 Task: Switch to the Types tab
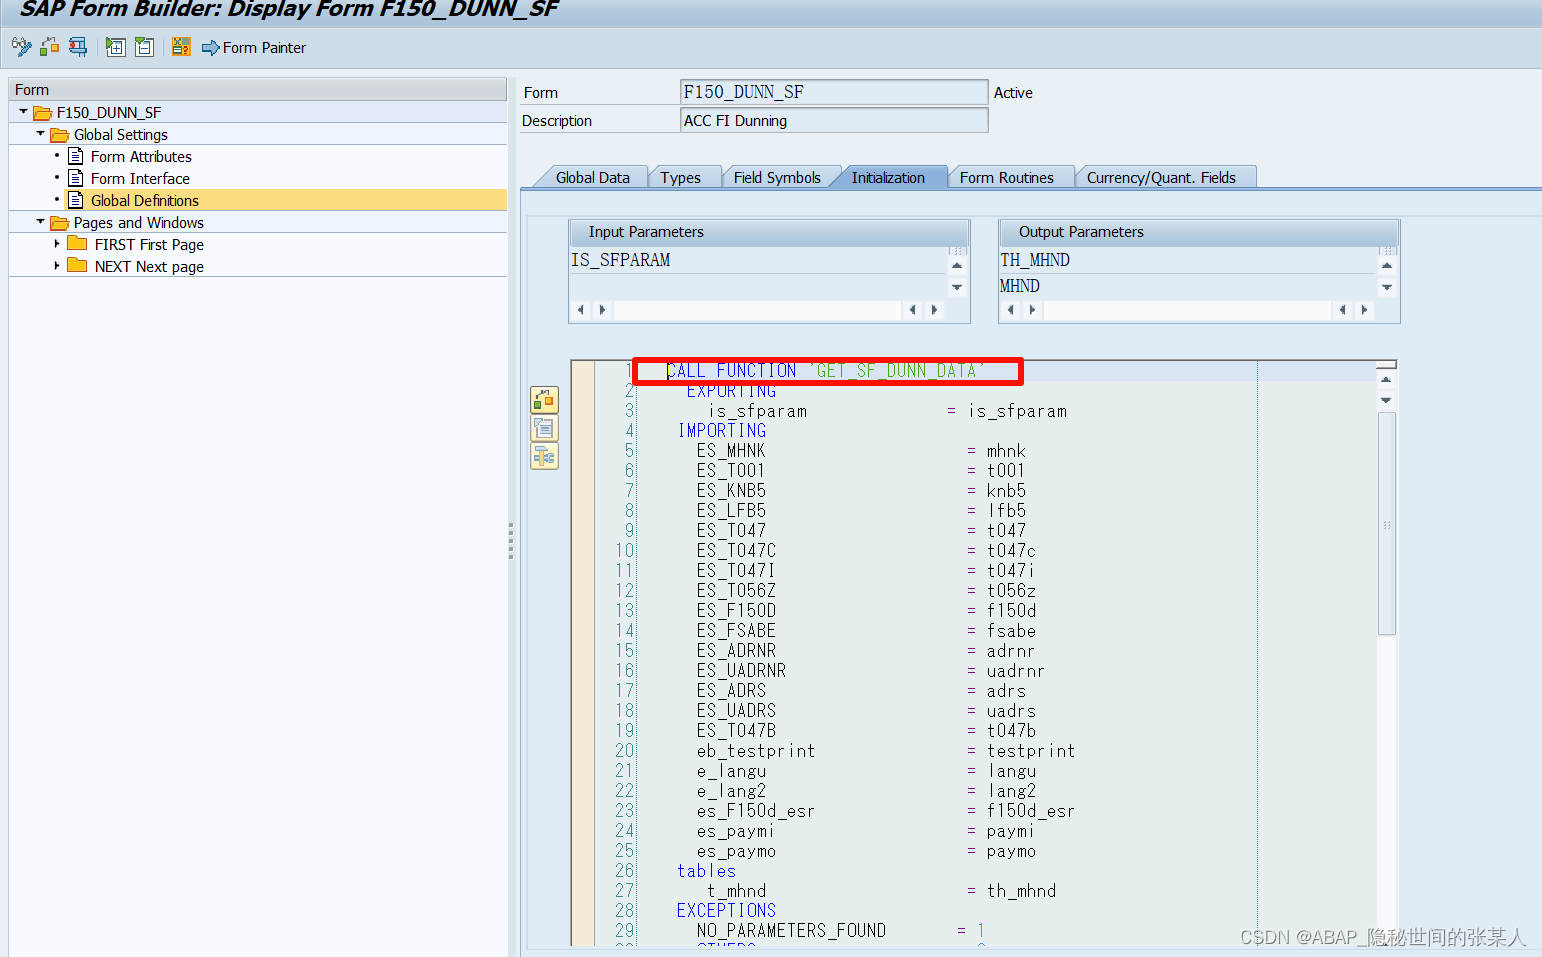coord(680,177)
